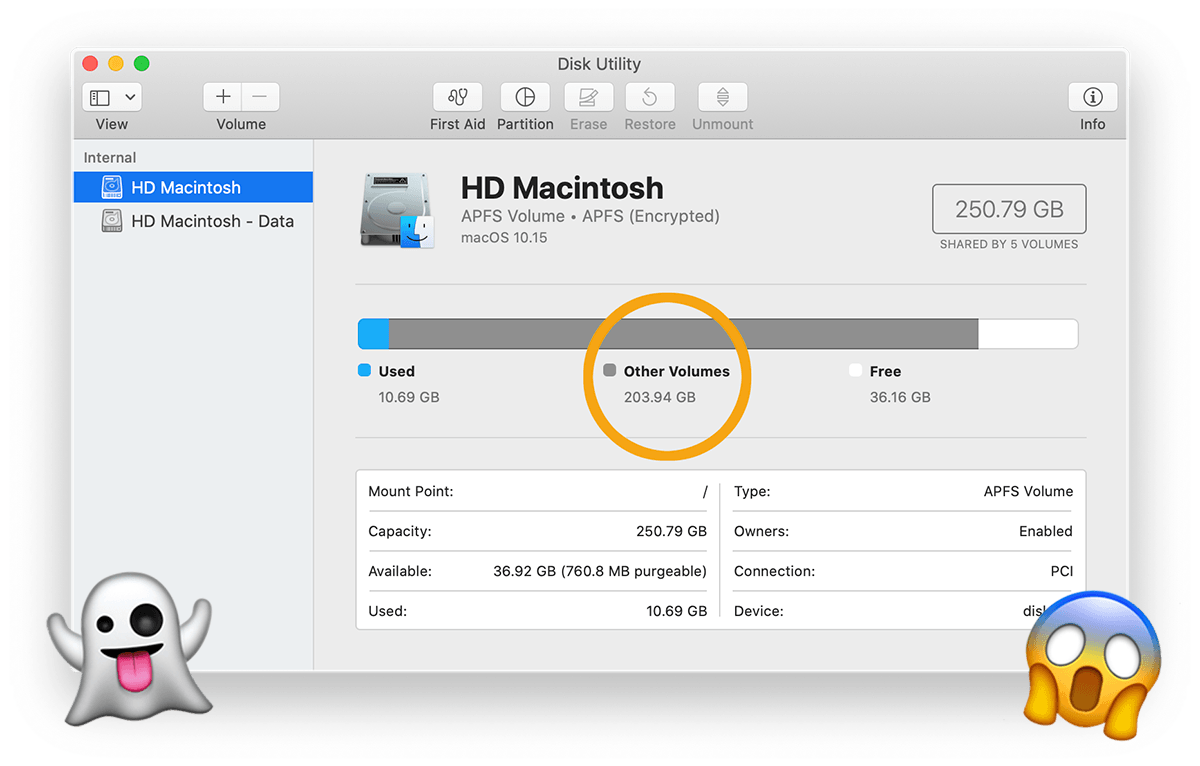The height and width of the screenshot is (766, 1200).
Task: Click the Used row value in details table
Action: (x=677, y=611)
